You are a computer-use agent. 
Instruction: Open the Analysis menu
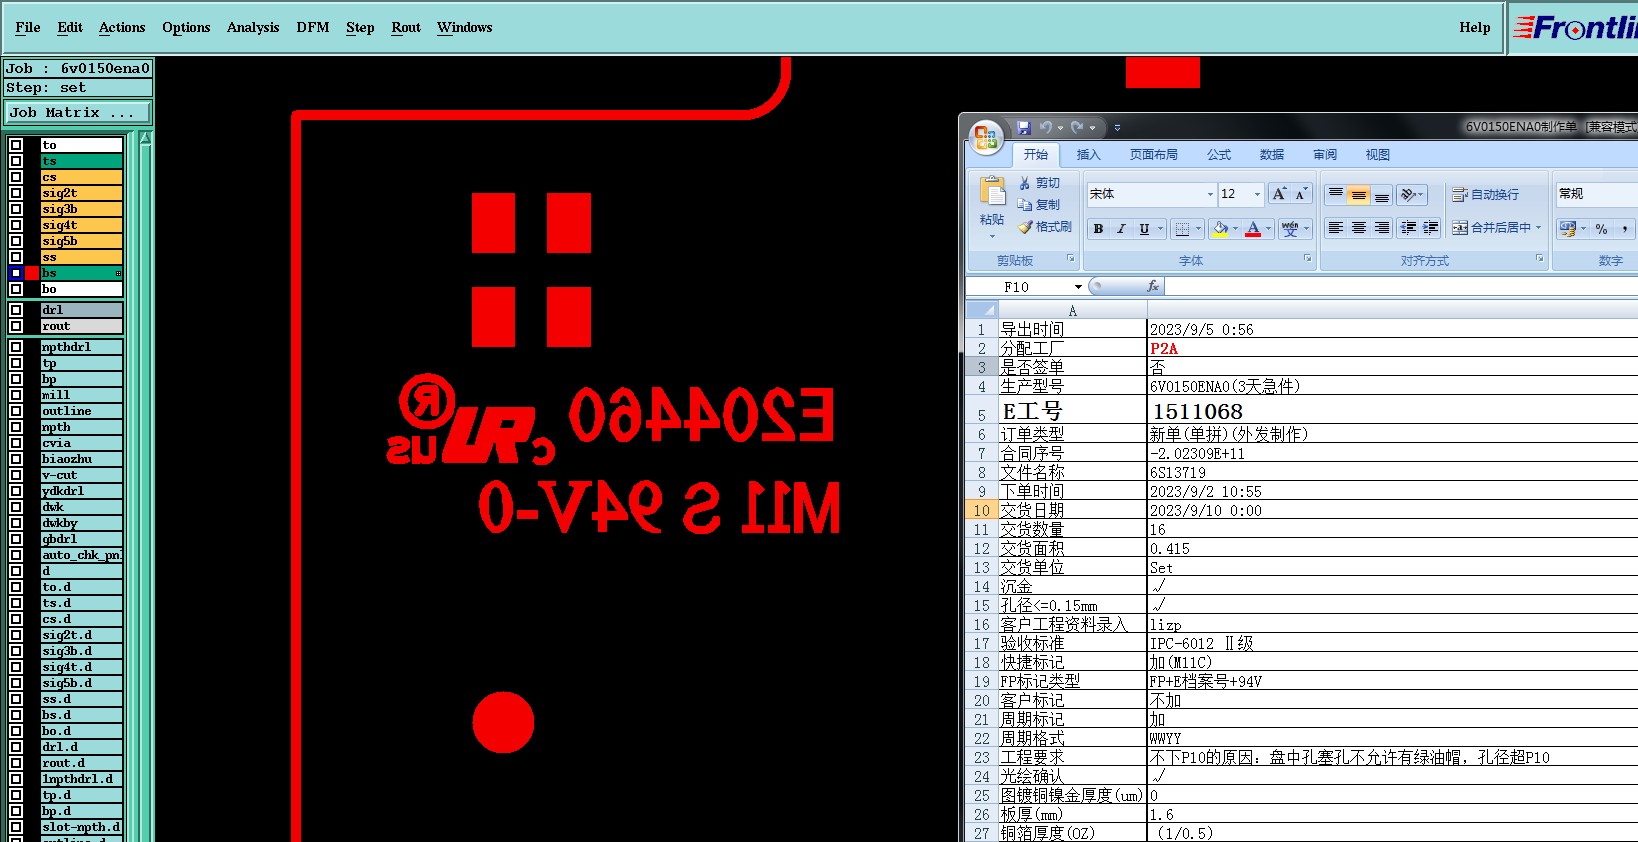coord(253,27)
